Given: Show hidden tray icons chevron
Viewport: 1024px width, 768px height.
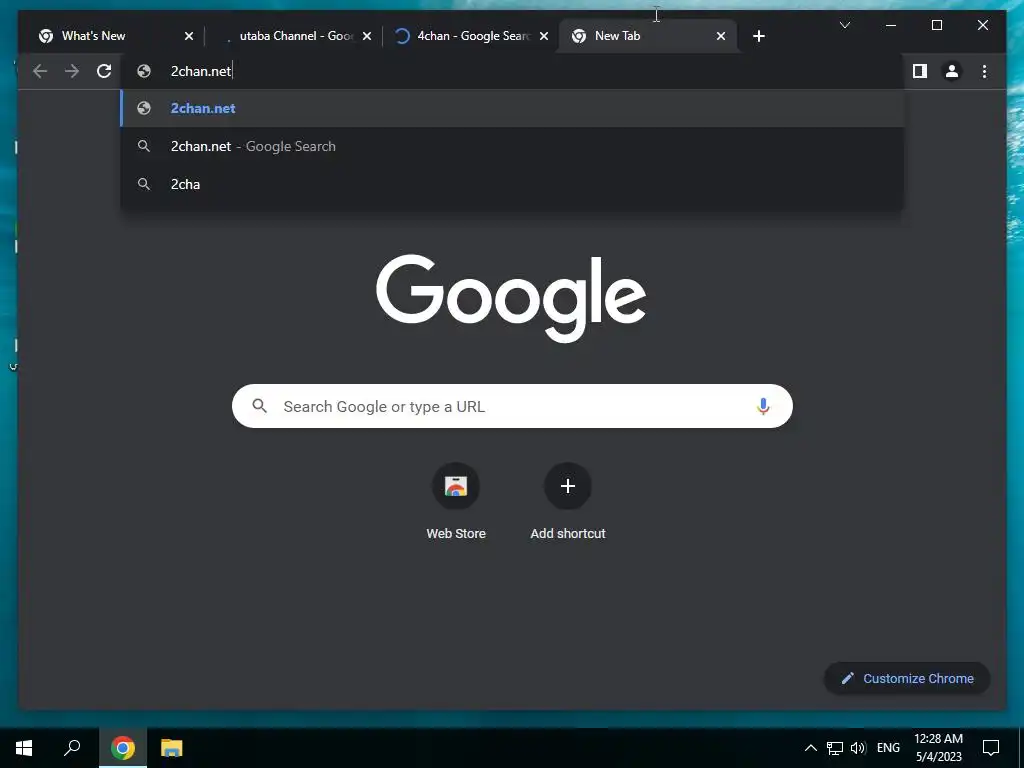Looking at the screenshot, I should 810,748.
